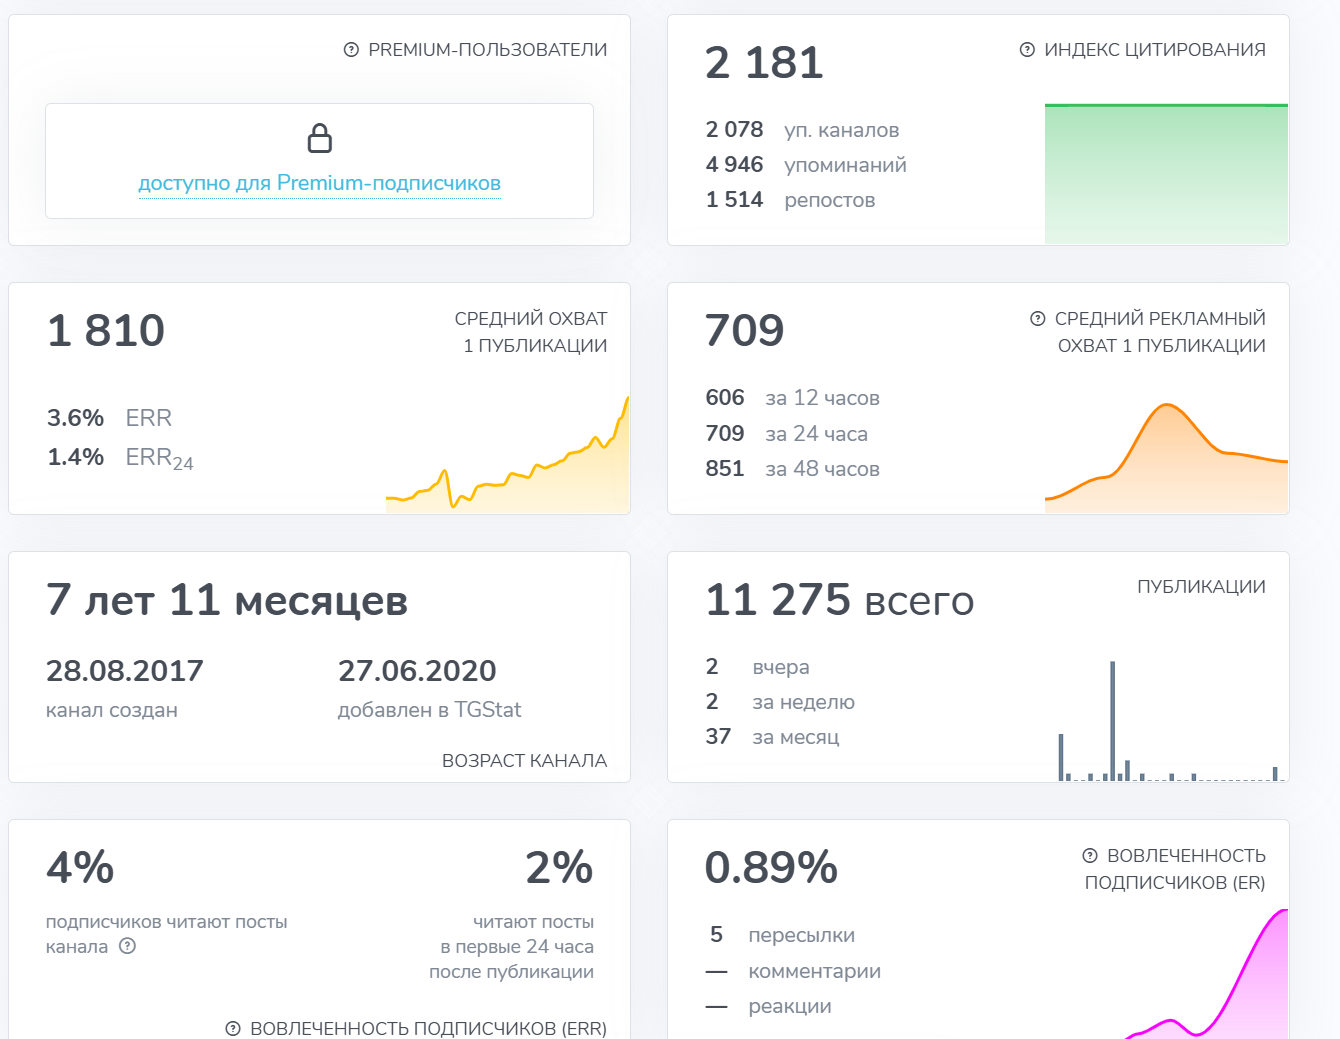Click the 'за месяц' label
The image size is (1340, 1039).
796,737
